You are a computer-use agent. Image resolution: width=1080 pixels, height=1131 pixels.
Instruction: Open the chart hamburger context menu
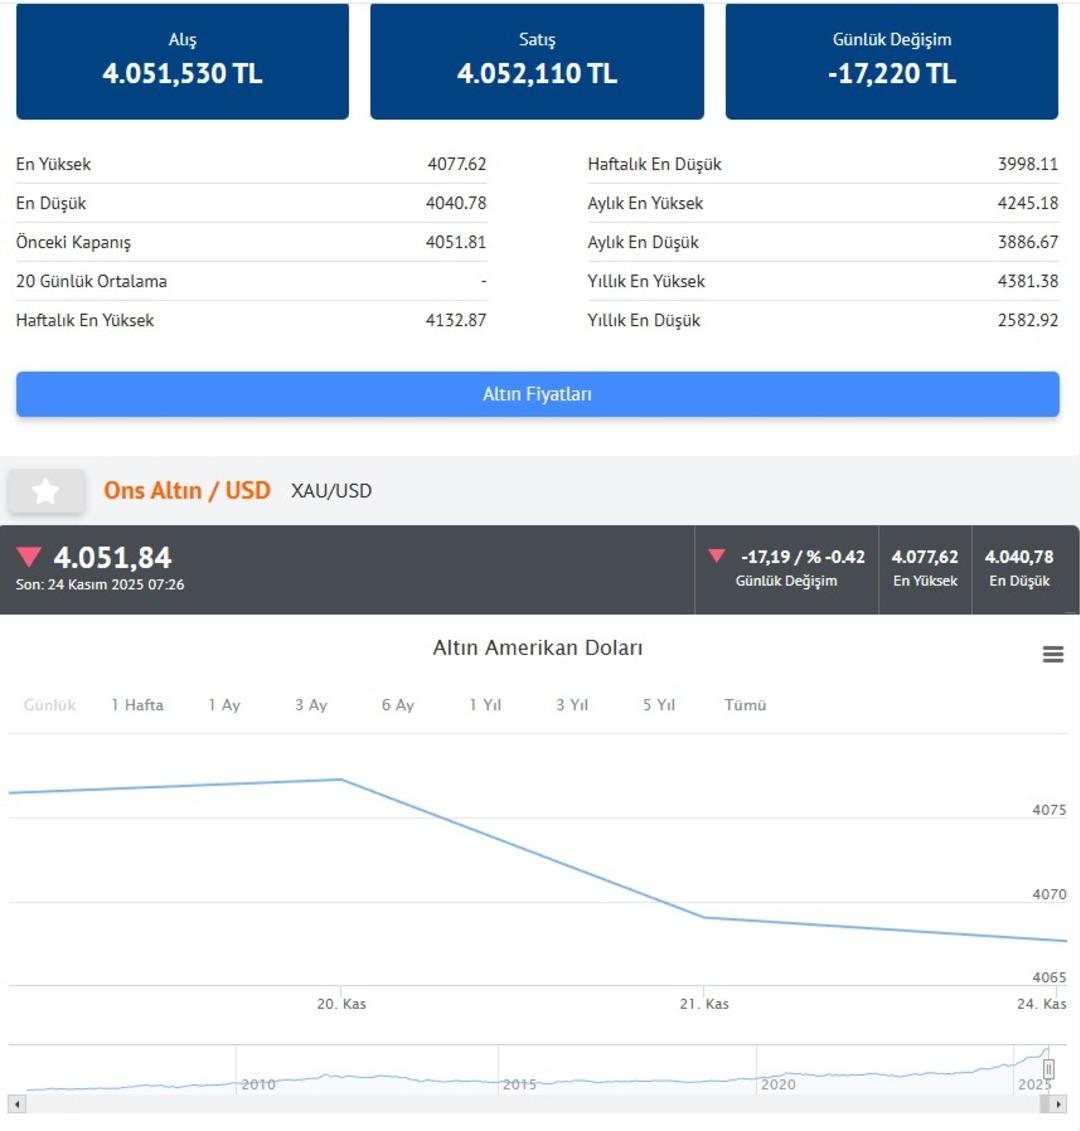[x=1052, y=654]
